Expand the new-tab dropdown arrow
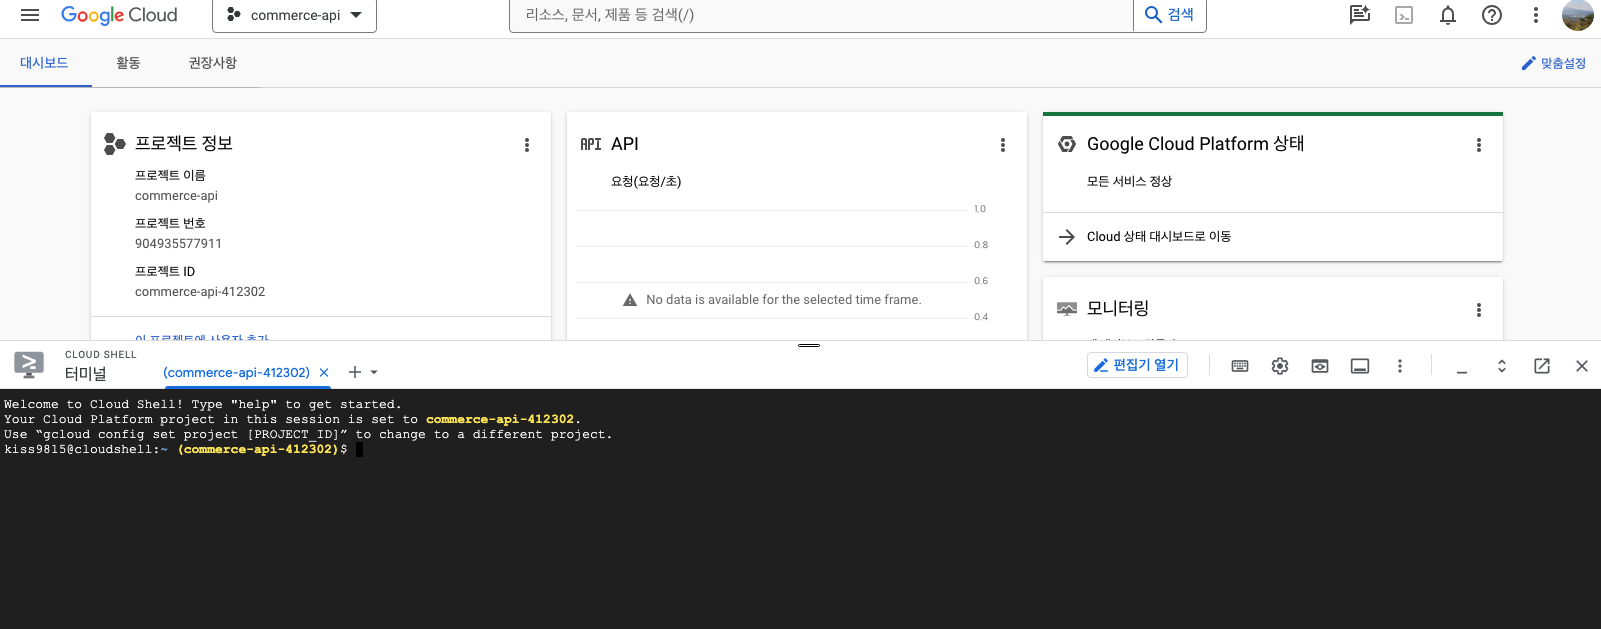 point(374,372)
